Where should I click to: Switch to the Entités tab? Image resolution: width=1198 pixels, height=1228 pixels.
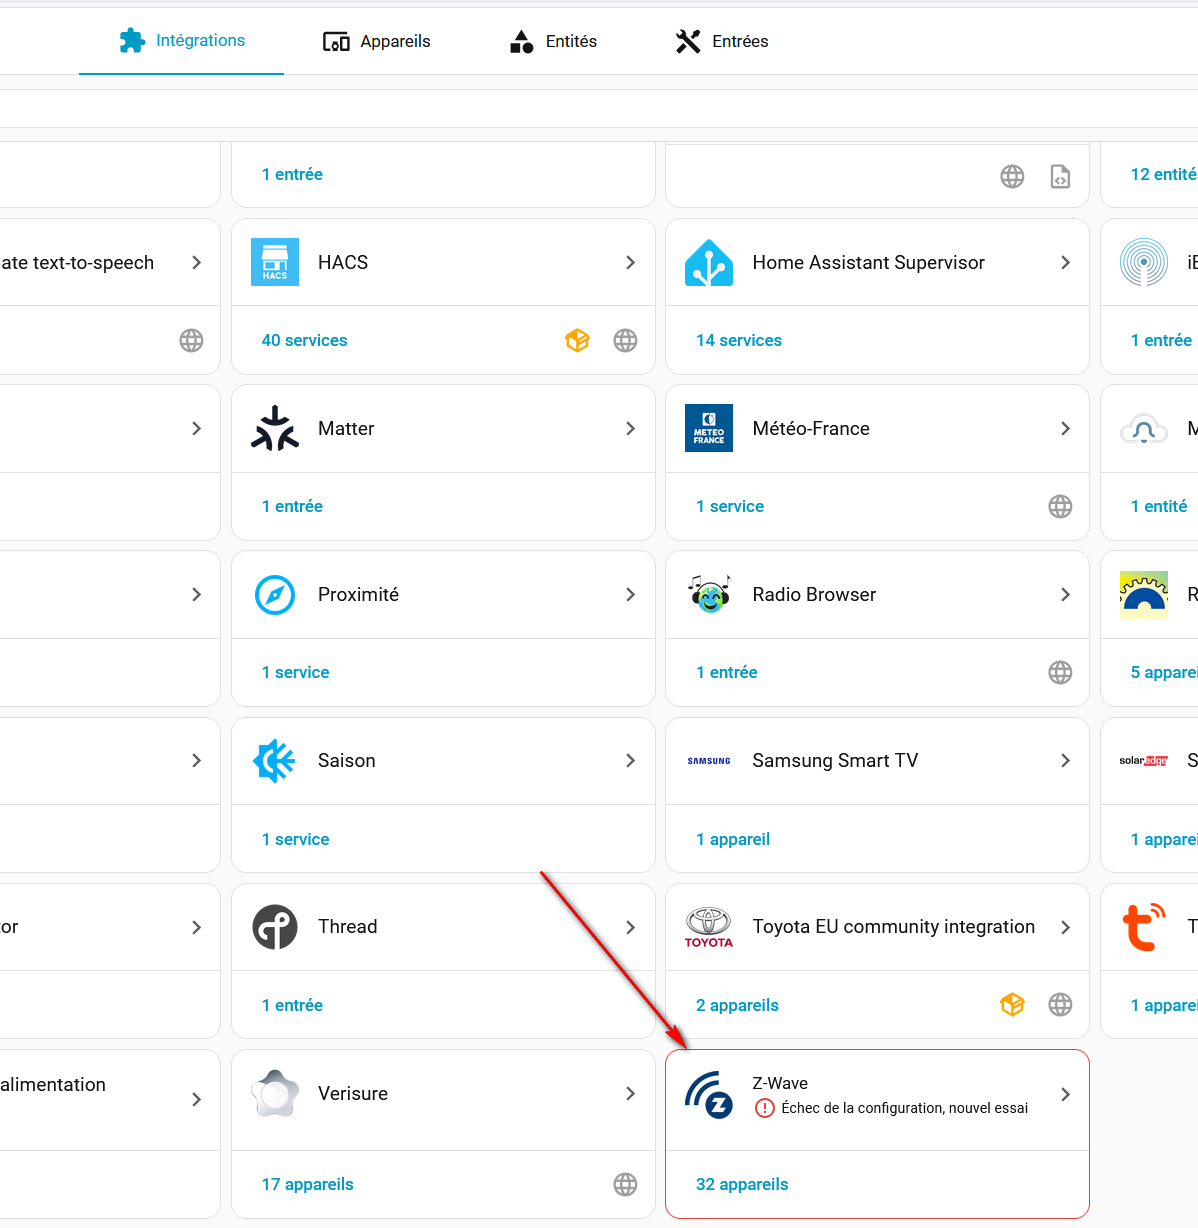(553, 41)
